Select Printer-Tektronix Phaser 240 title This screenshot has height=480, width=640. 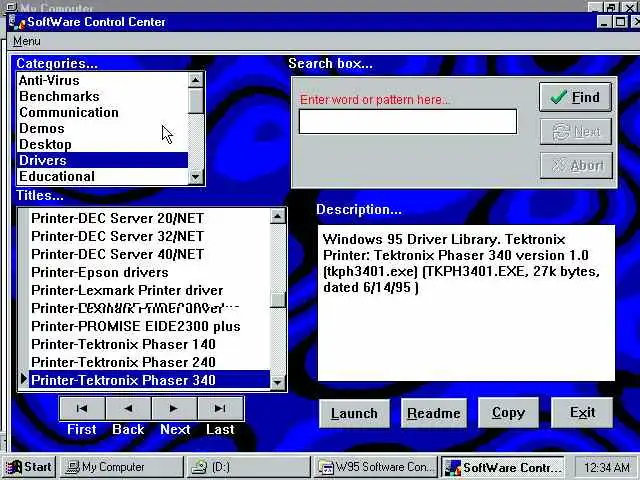click(149, 362)
